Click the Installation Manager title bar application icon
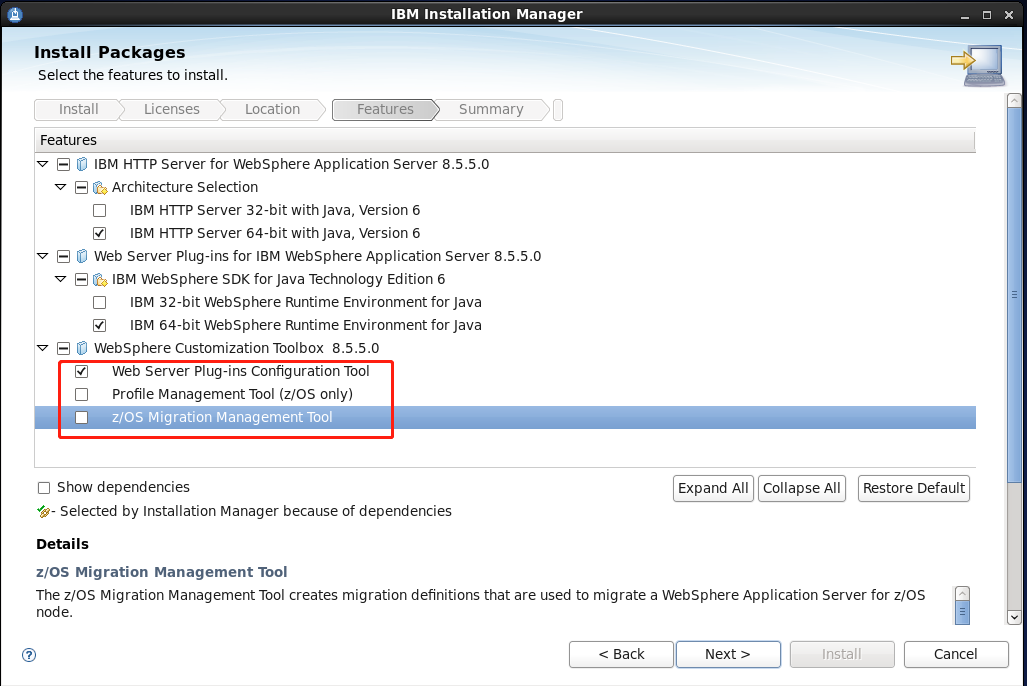1027x686 pixels. point(14,14)
